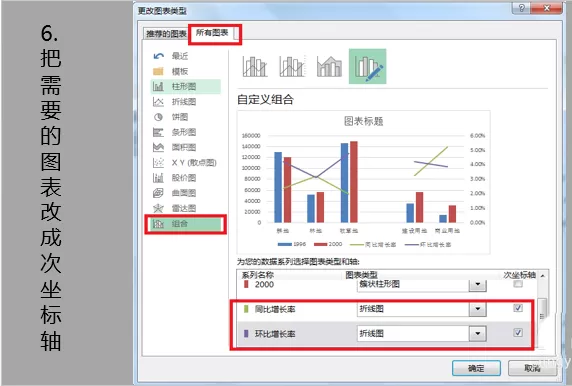The height and width of the screenshot is (386, 572).
Task: Select 折线图 chart category label
Action: pos(184,102)
